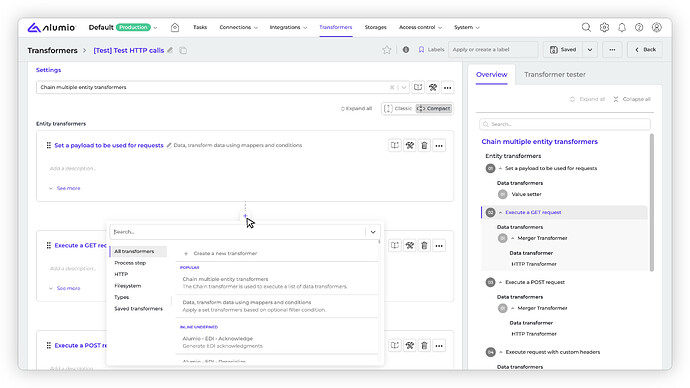Open the tools icon next to the Chain settings field

click(433, 87)
